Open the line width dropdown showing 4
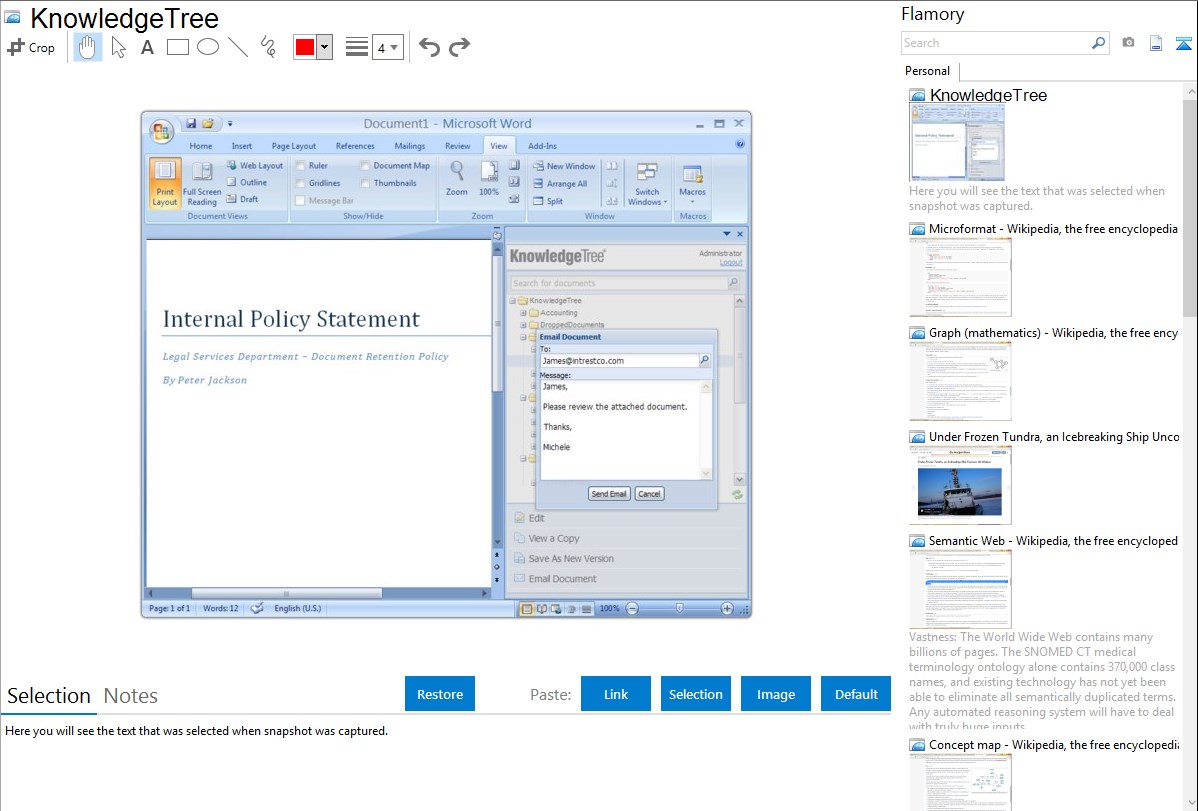This screenshot has height=811, width=1198. point(388,47)
